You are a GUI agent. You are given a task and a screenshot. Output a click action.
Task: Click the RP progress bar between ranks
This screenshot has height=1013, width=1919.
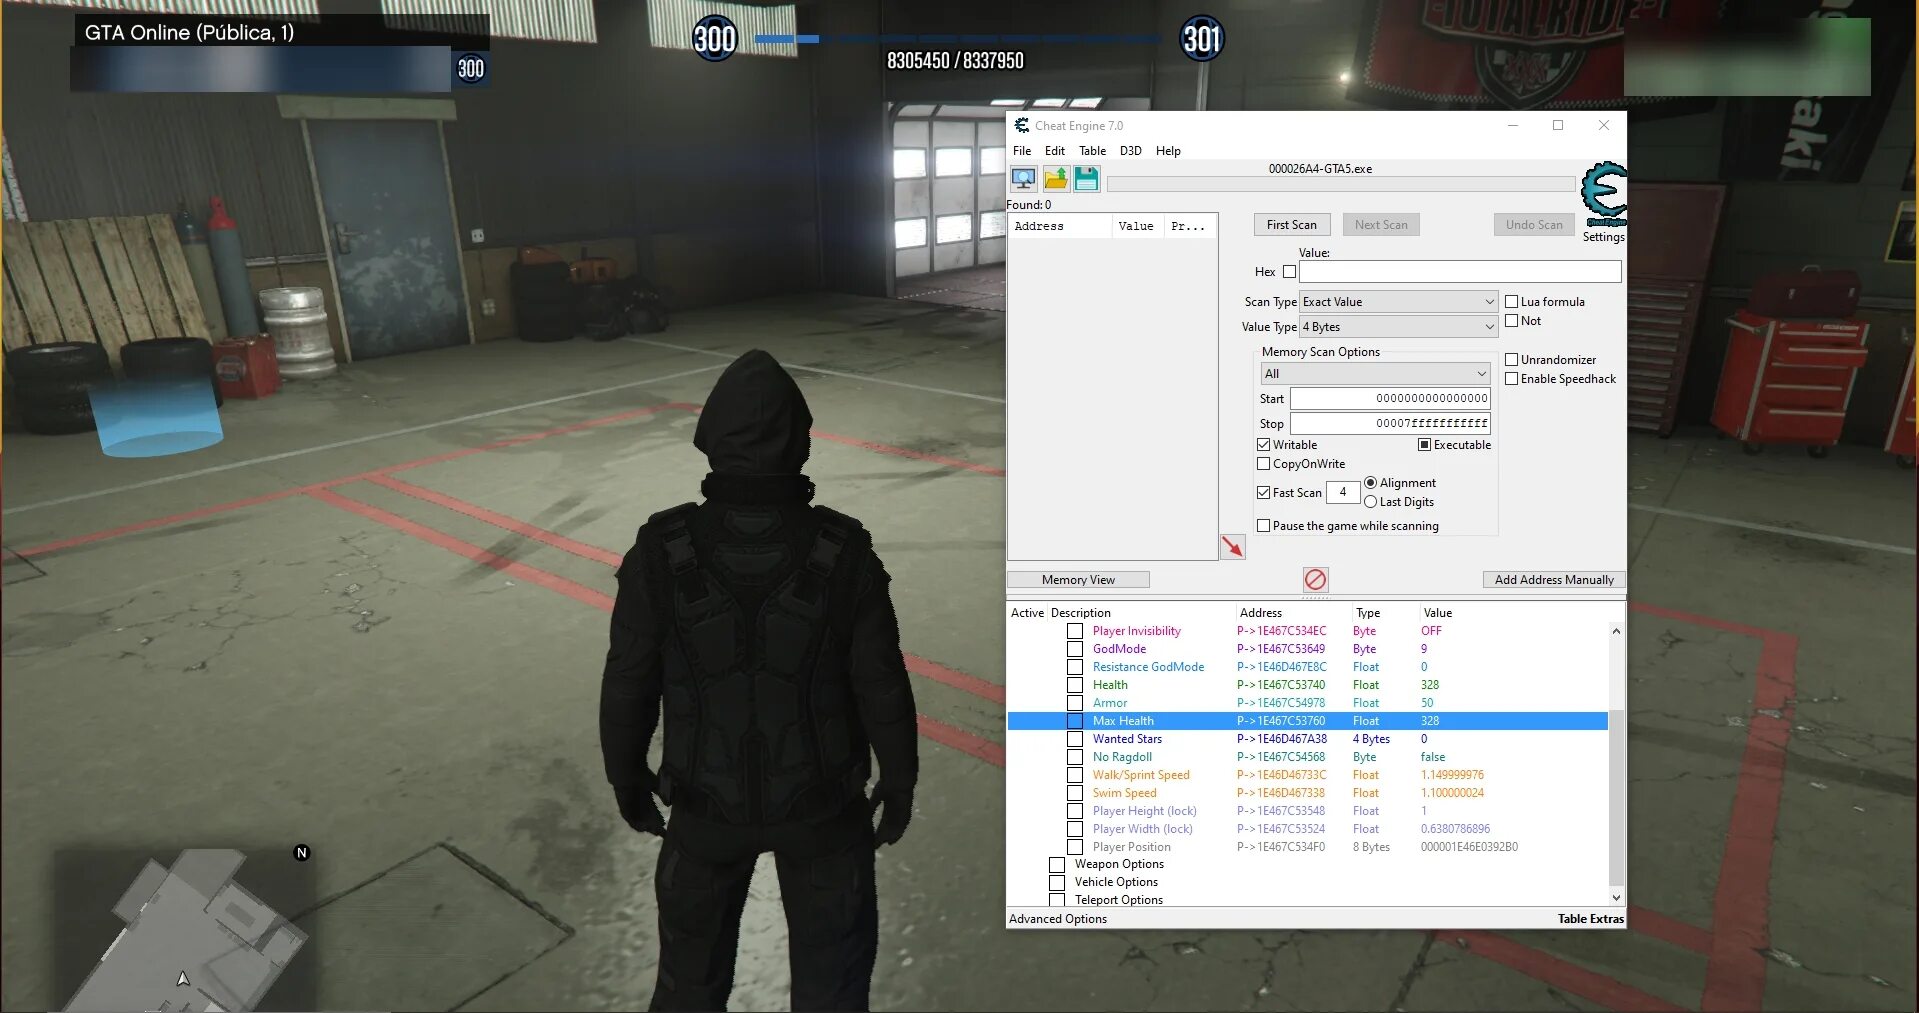[958, 39]
